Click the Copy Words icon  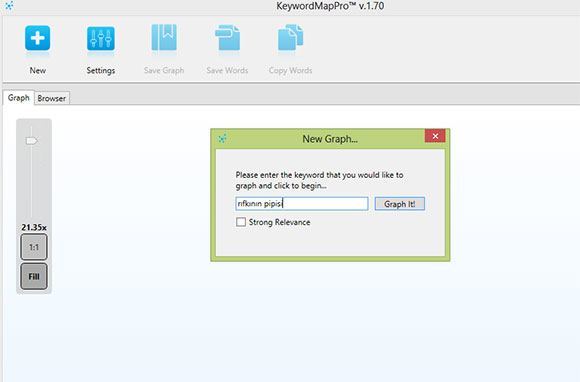click(x=290, y=37)
